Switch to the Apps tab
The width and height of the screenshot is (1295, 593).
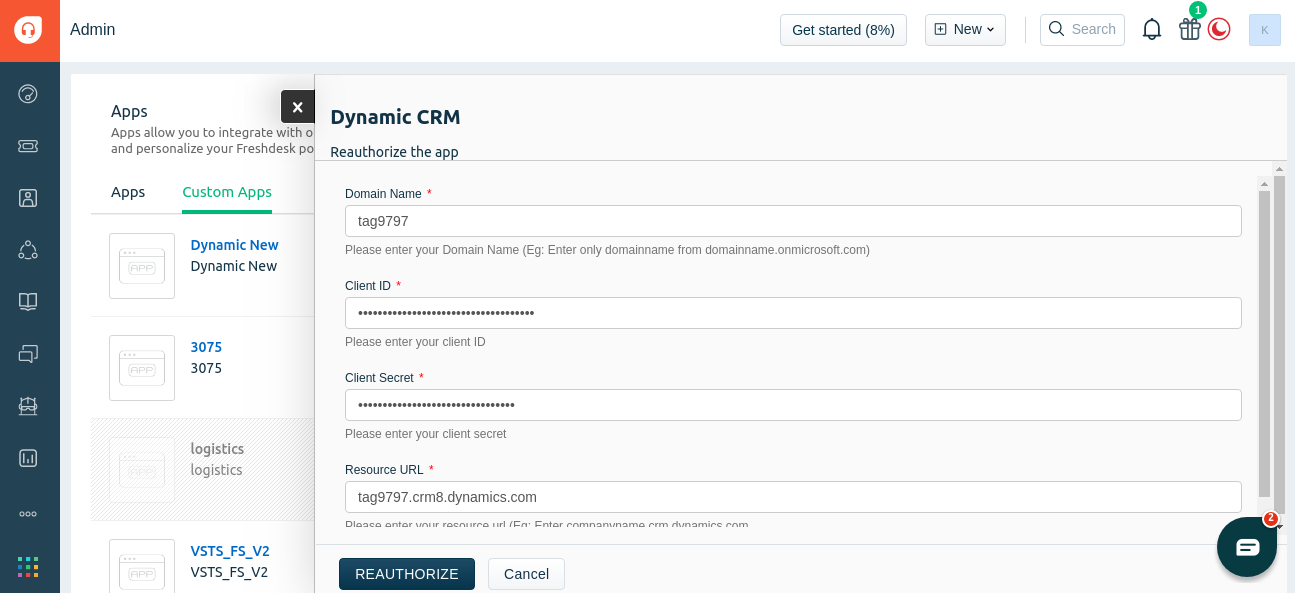128,192
